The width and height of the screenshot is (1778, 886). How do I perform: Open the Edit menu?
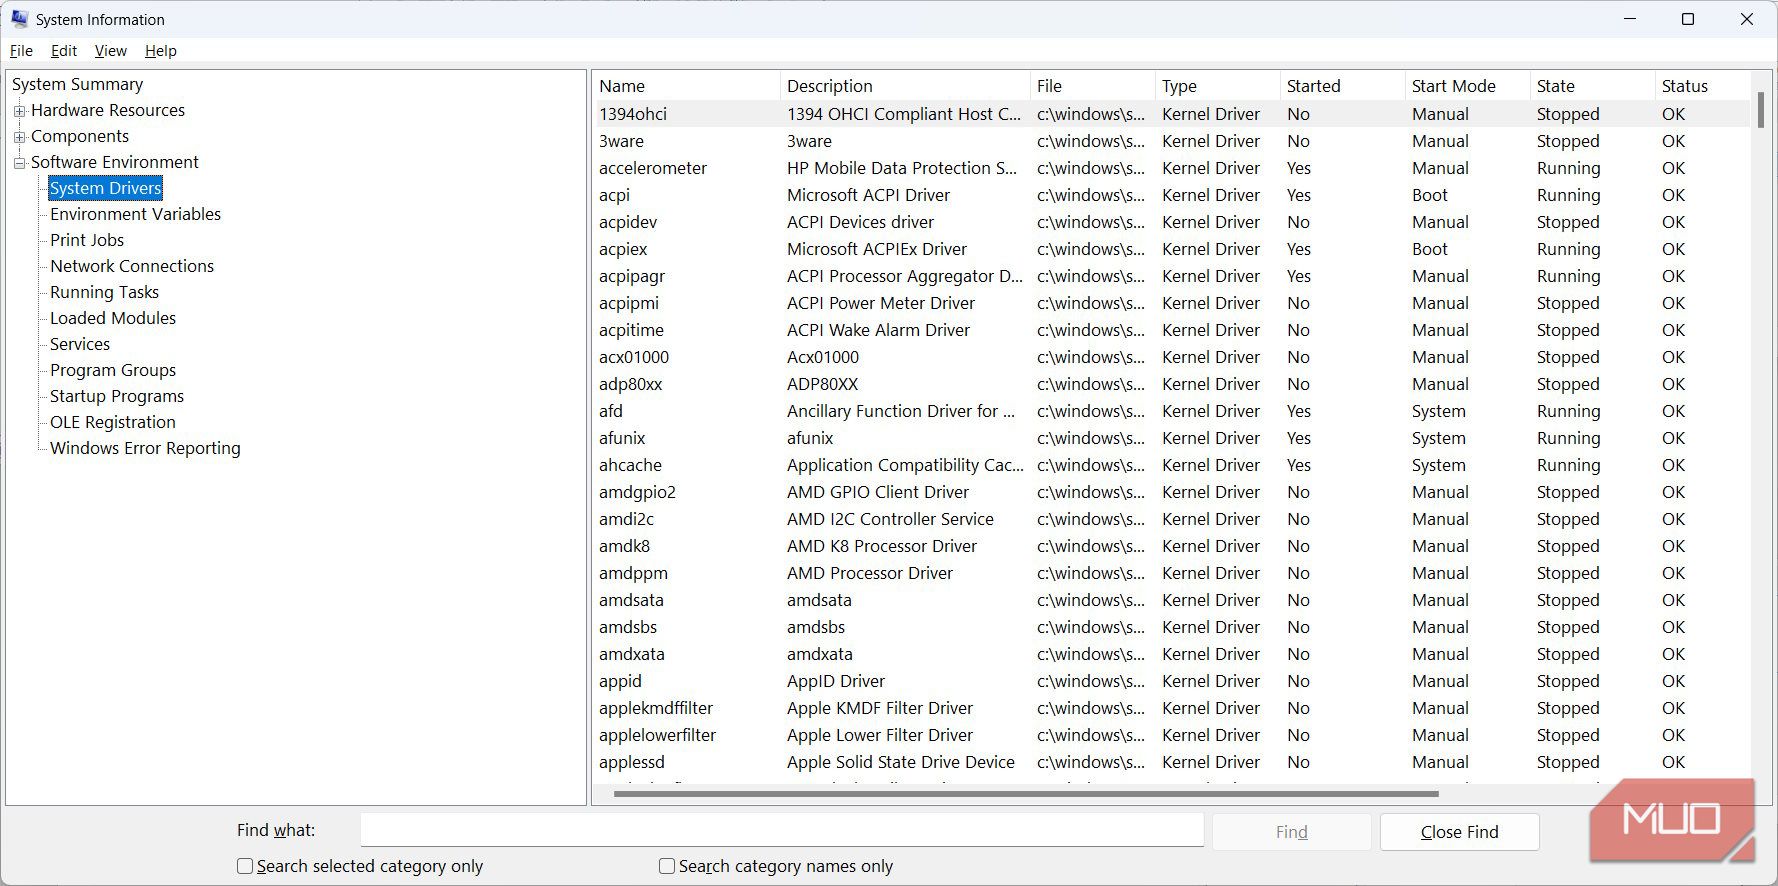tap(64, 51)
